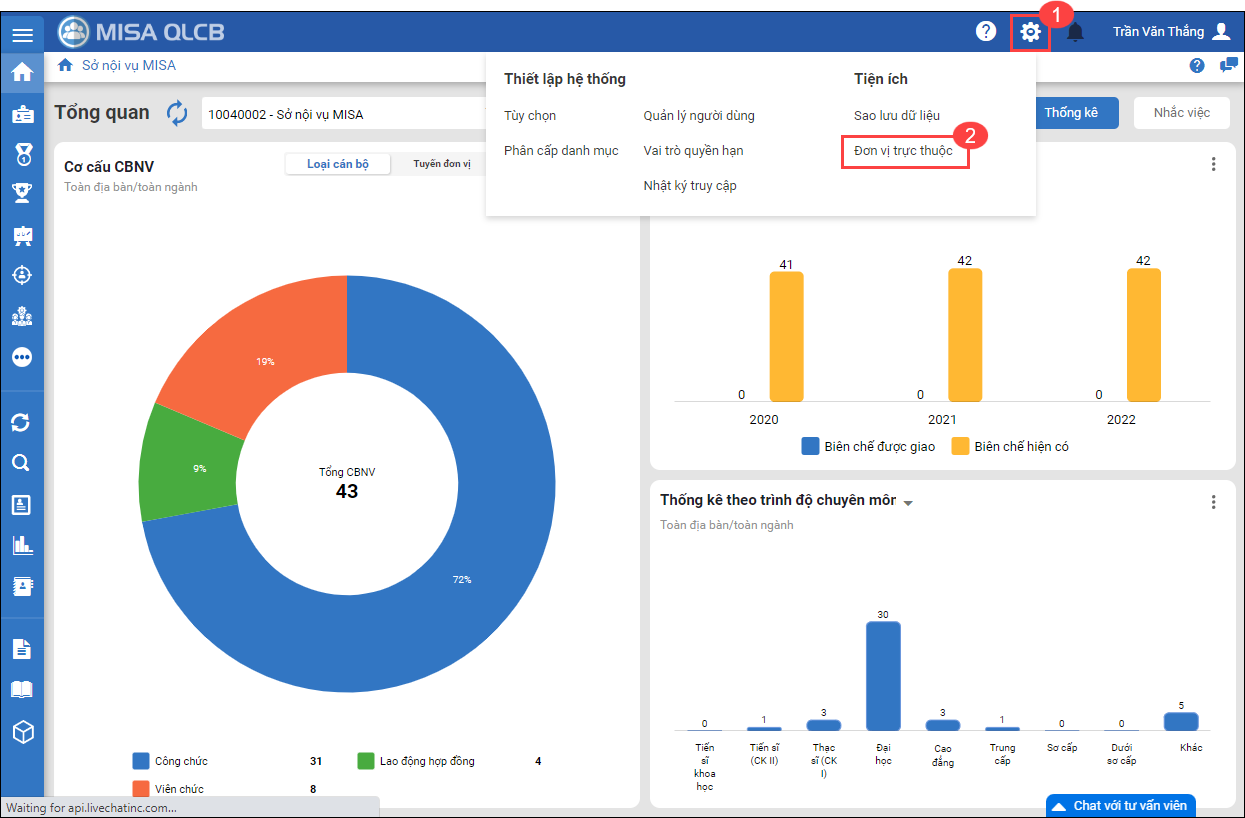This screenshot has width=1245, height=818.
Task: Click the Nhắc việc button
Action: tap(1181, 113)
